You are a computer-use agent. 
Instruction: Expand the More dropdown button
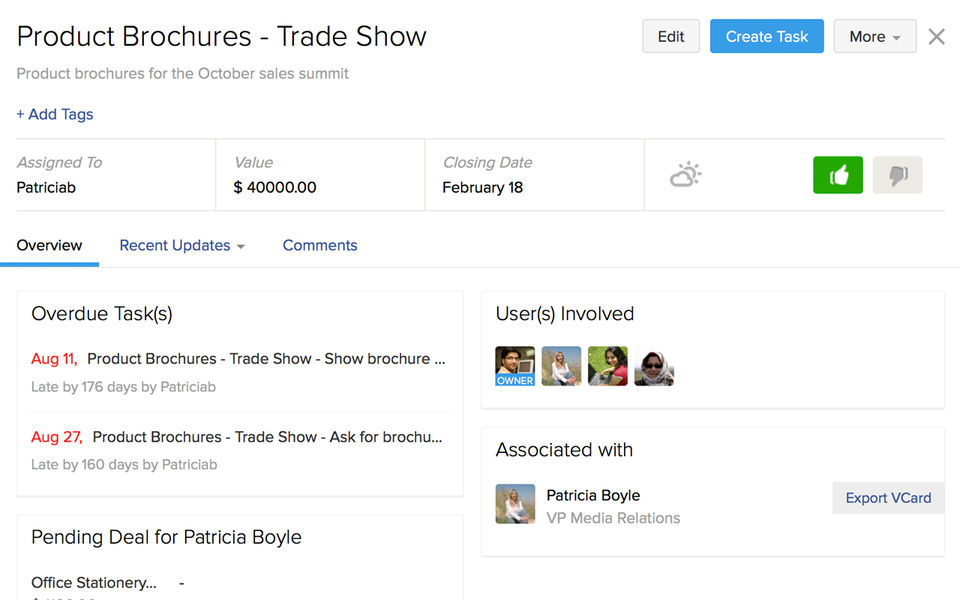pos(874,37)
